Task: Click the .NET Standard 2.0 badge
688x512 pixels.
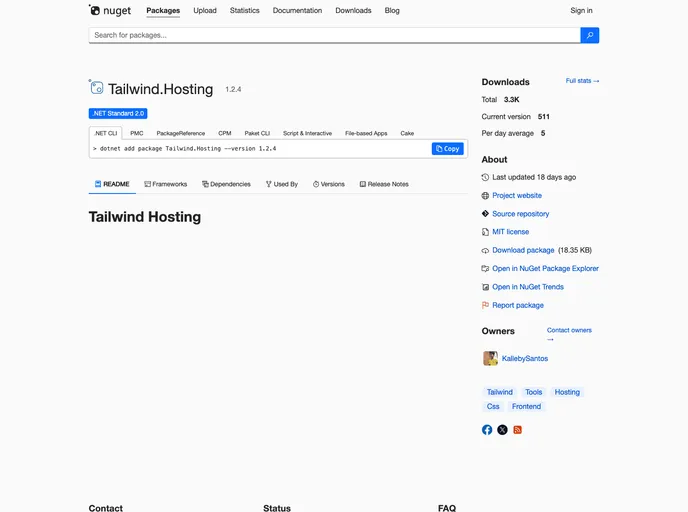Action: pyautogui.click(x=118, y=114)
